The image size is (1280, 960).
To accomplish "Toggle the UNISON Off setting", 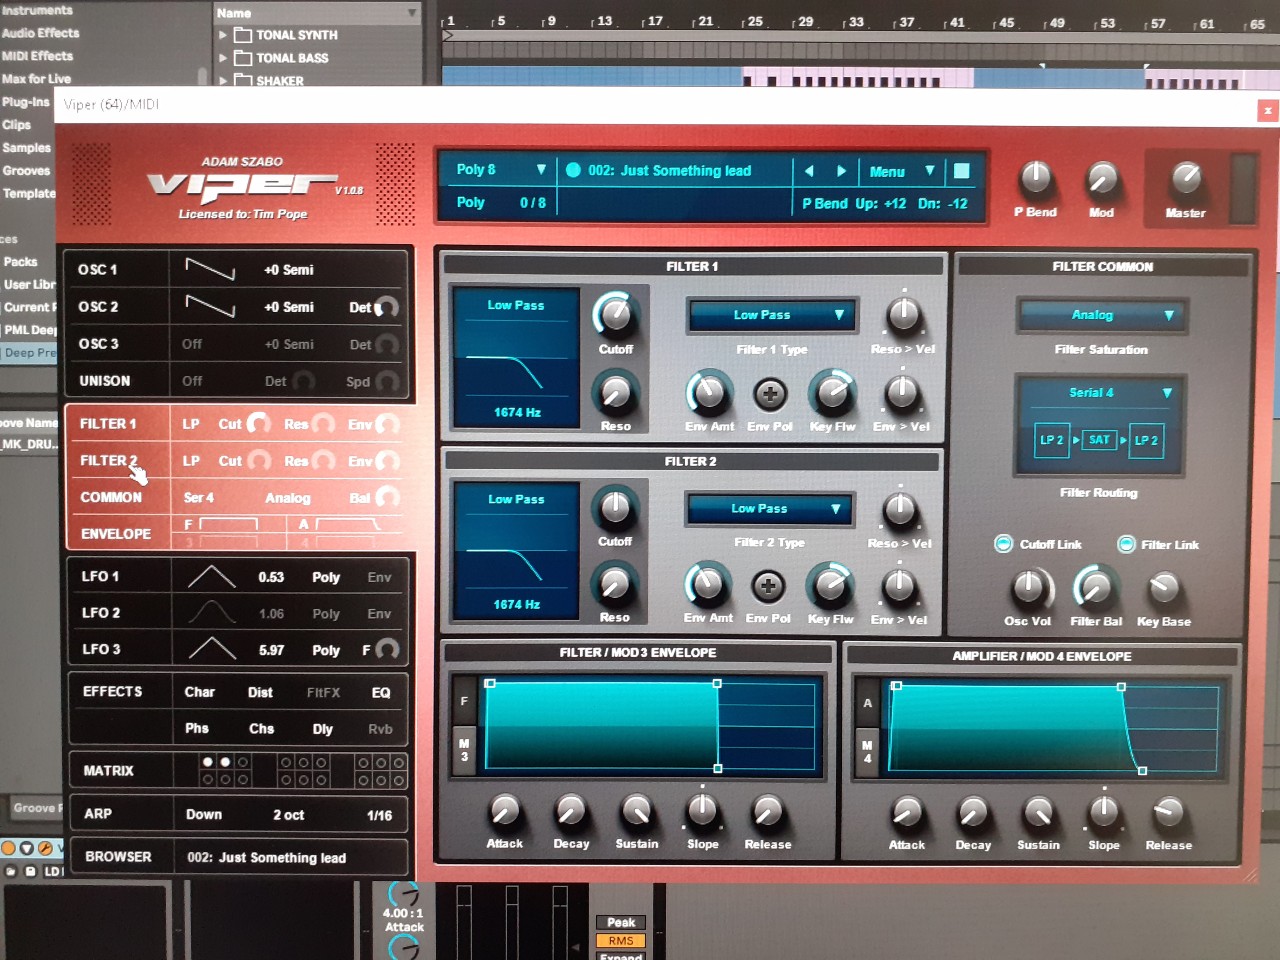I will [x=192, y=381].
